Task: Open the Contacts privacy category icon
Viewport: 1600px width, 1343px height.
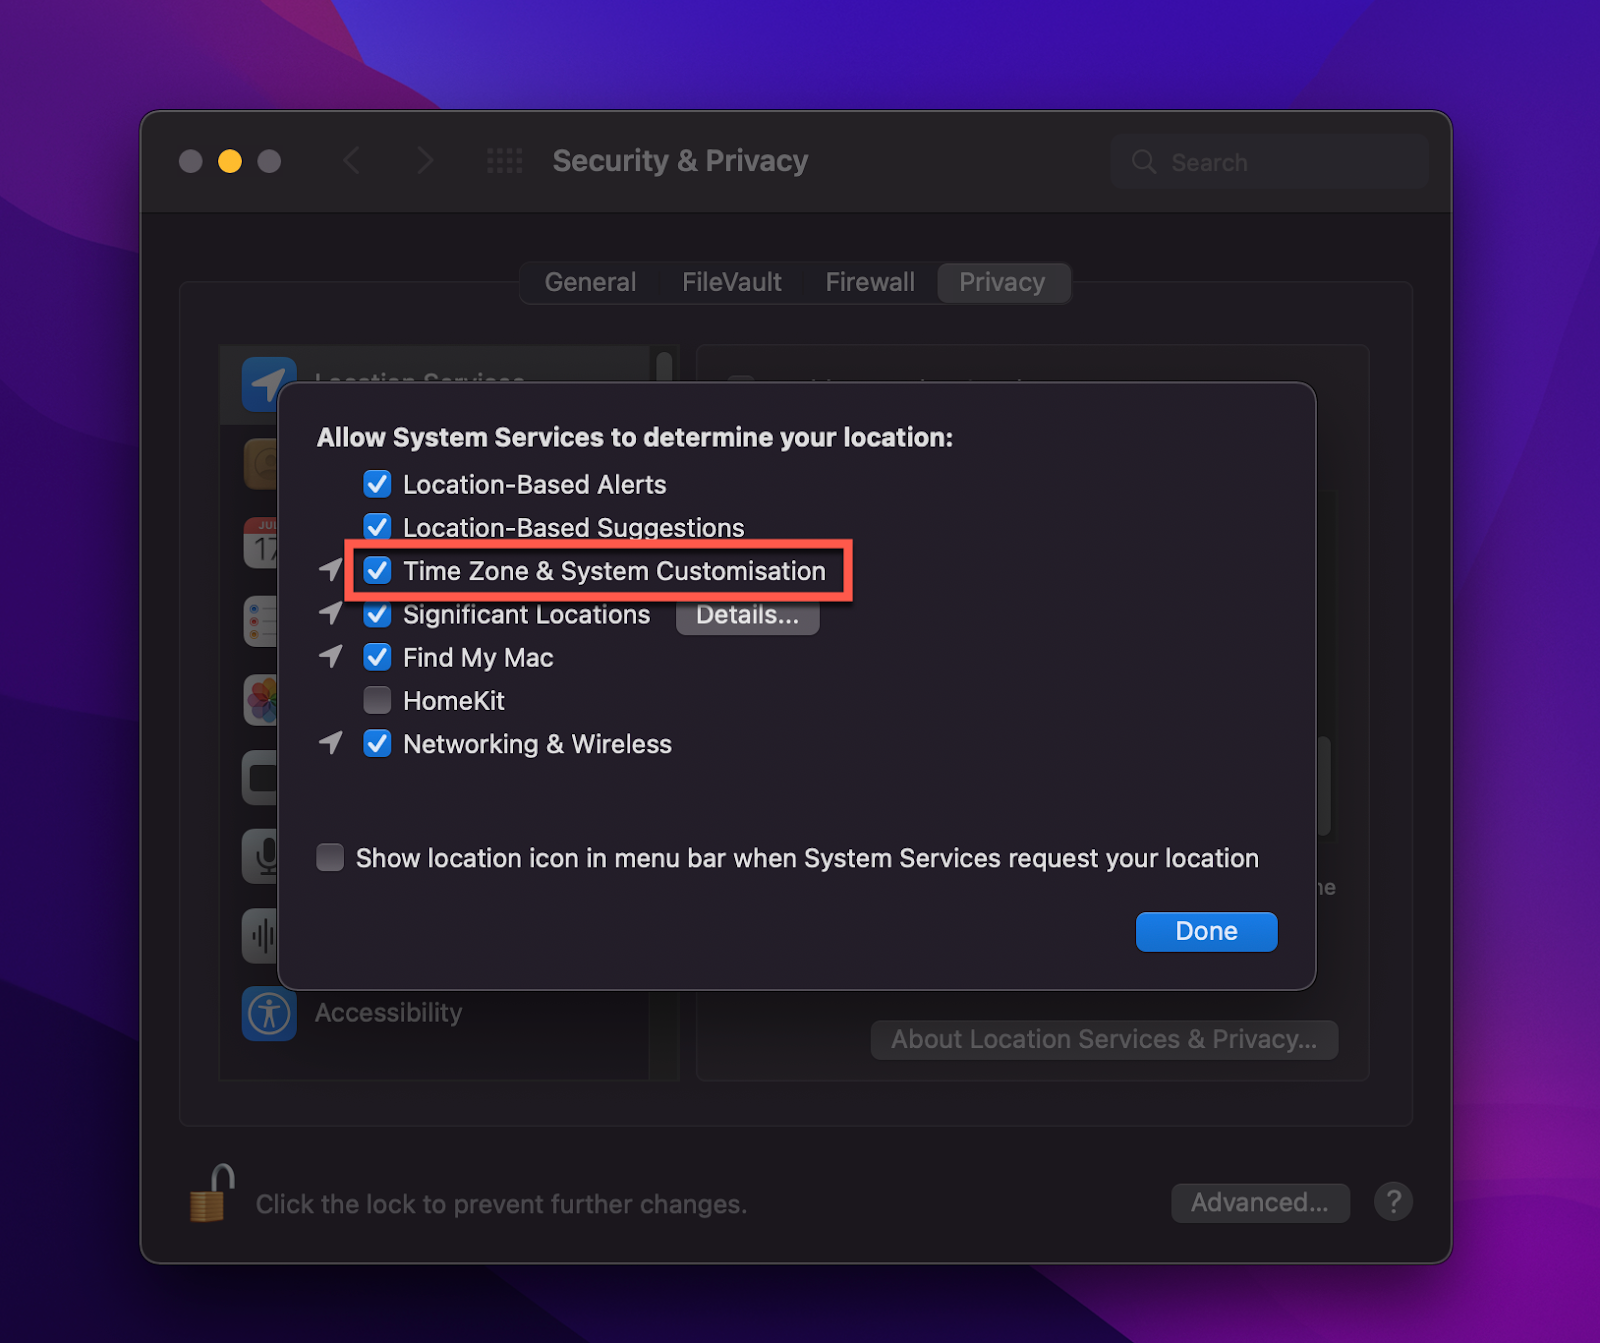Action: click(x=260, y=464)
